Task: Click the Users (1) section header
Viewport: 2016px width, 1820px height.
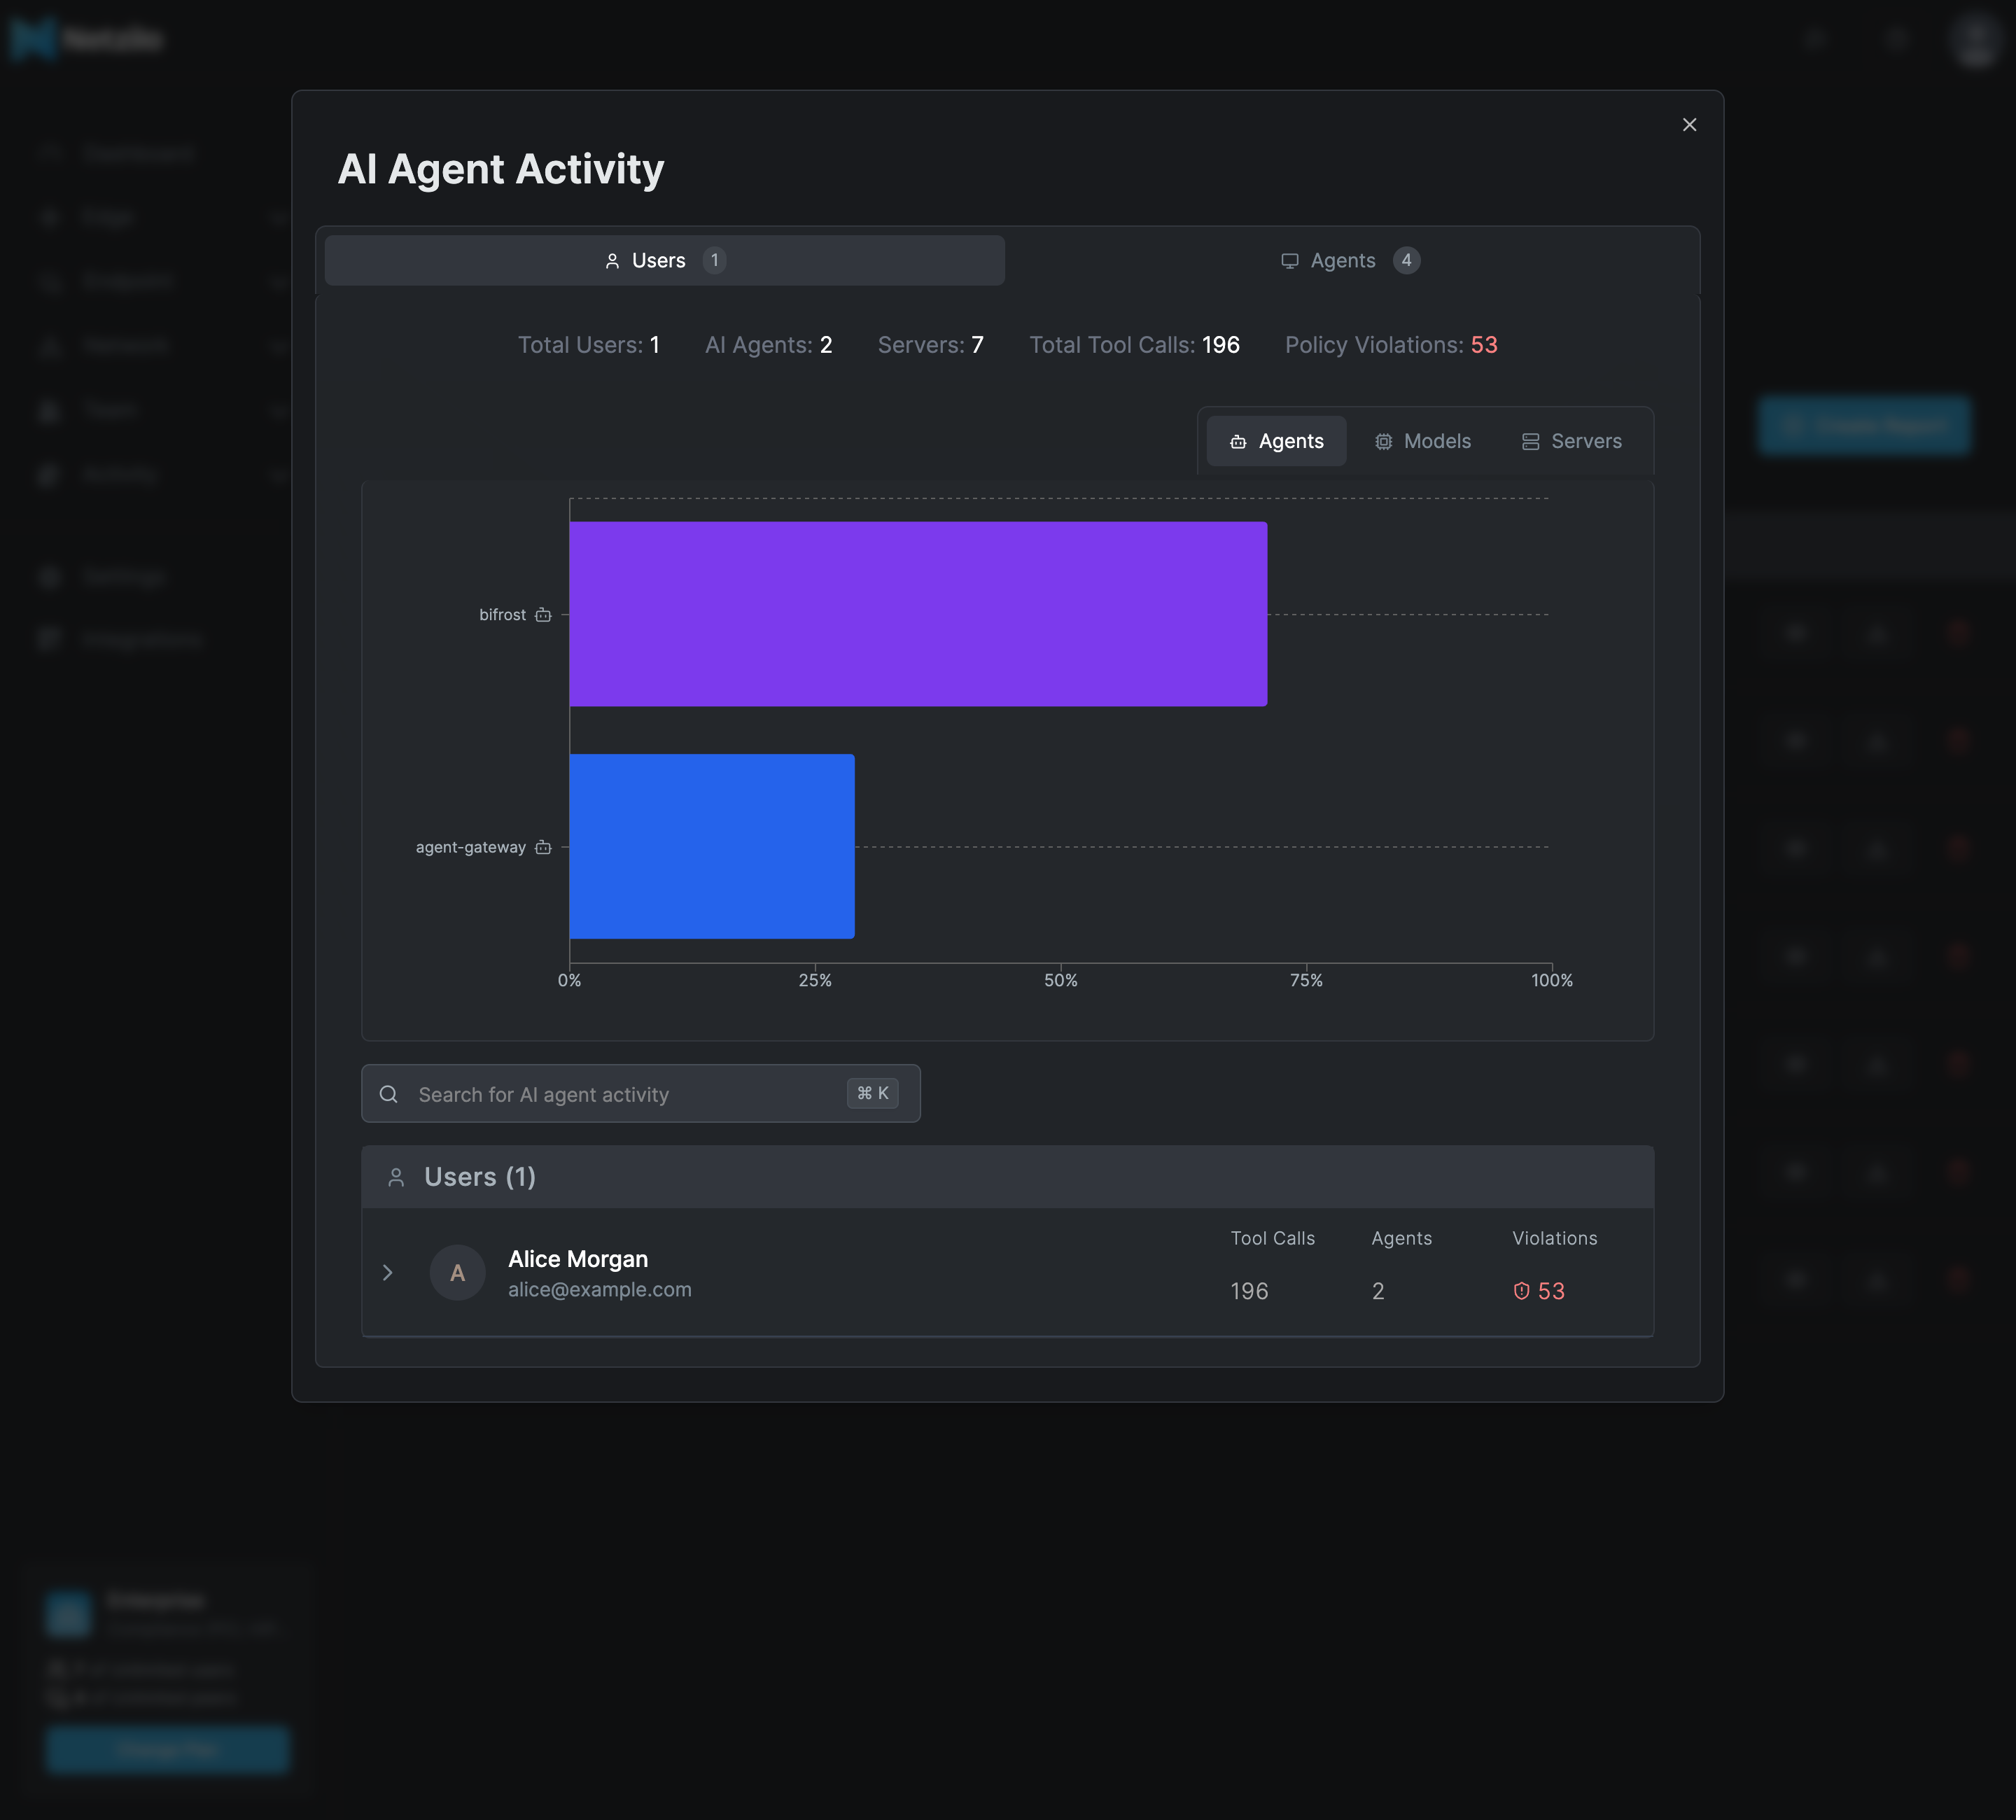Action: tap(1007, 1176)
